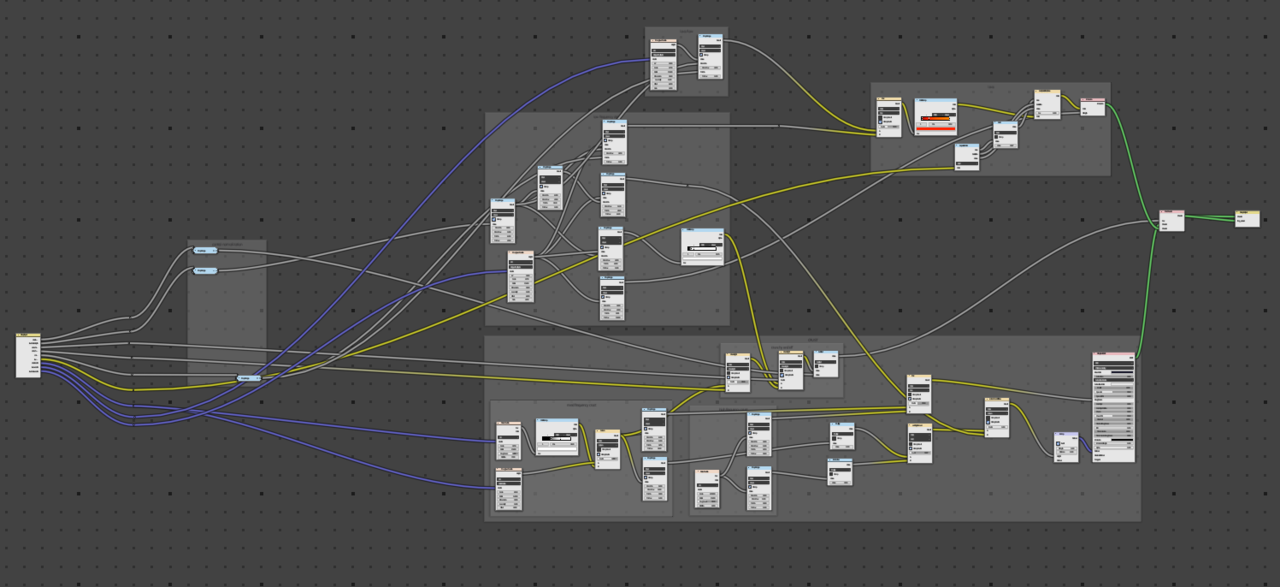Select the pink mix node where green links merge

pyautogui.click(x=1172, y=220)
